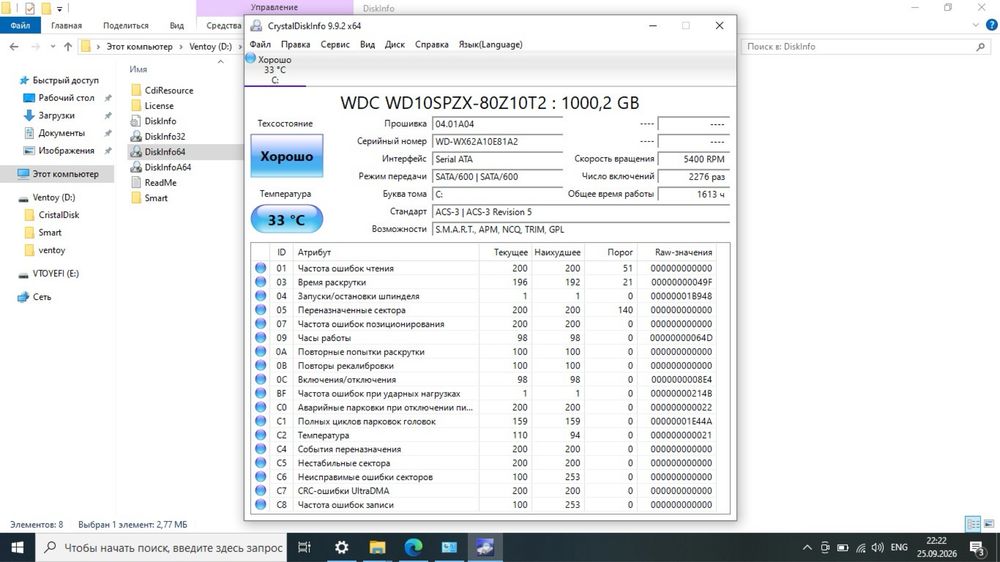The width and height of the screenshot is (1000, 562).
Task: Open Загрузки in quick access
Action: tap(56, 115)
